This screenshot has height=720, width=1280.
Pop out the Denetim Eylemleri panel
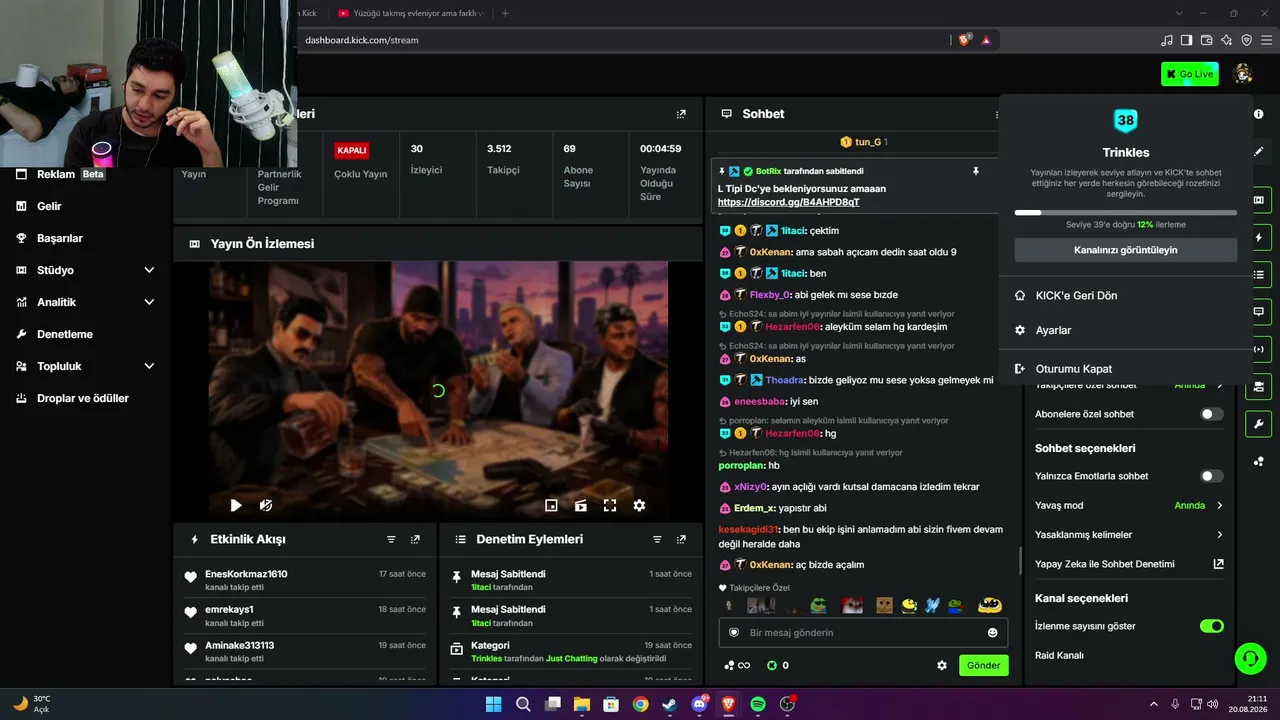click(682, 540)
